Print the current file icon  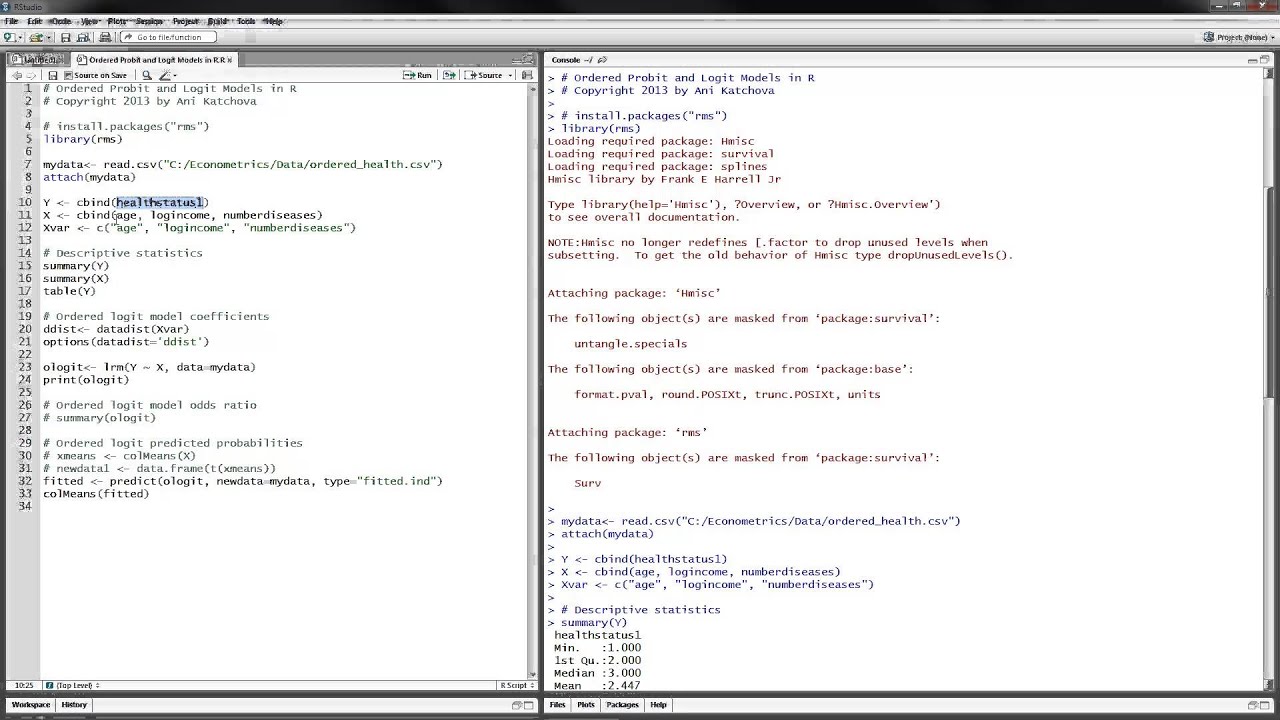pyautogui.click(x=105, y=37)
